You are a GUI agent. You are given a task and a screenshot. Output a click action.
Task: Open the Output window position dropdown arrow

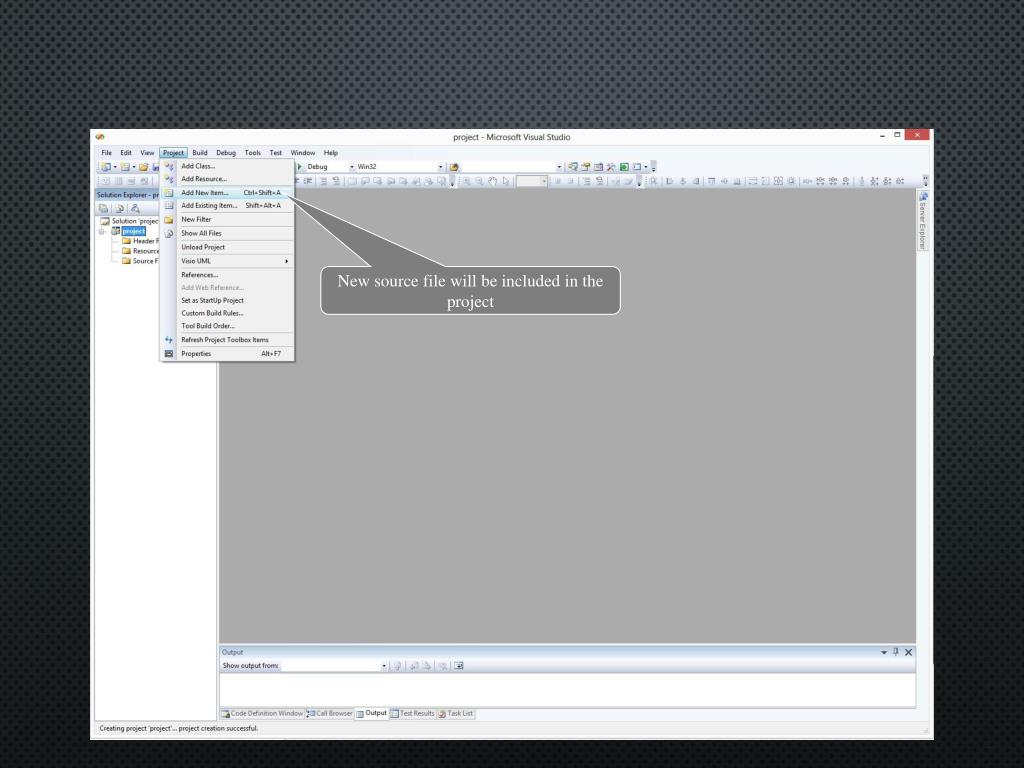tap(884, 652)
